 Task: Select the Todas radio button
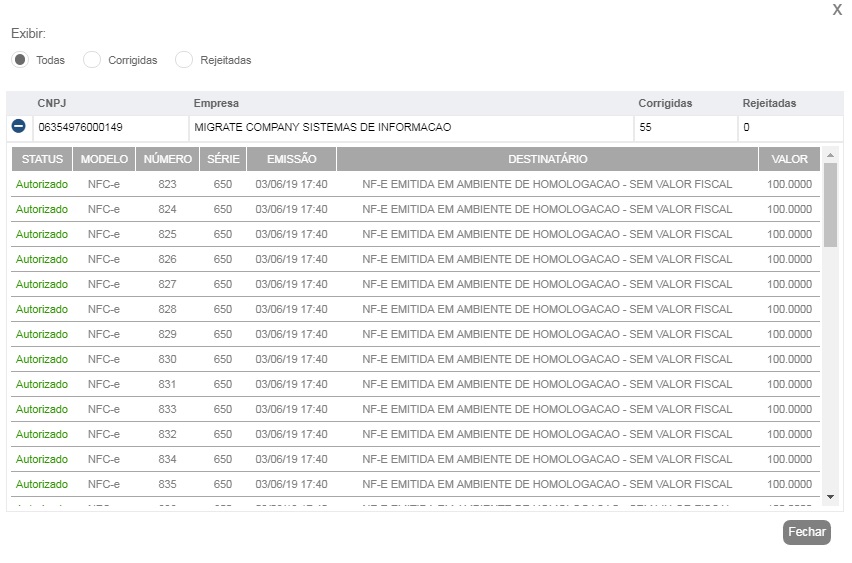[x=20, y=60]
